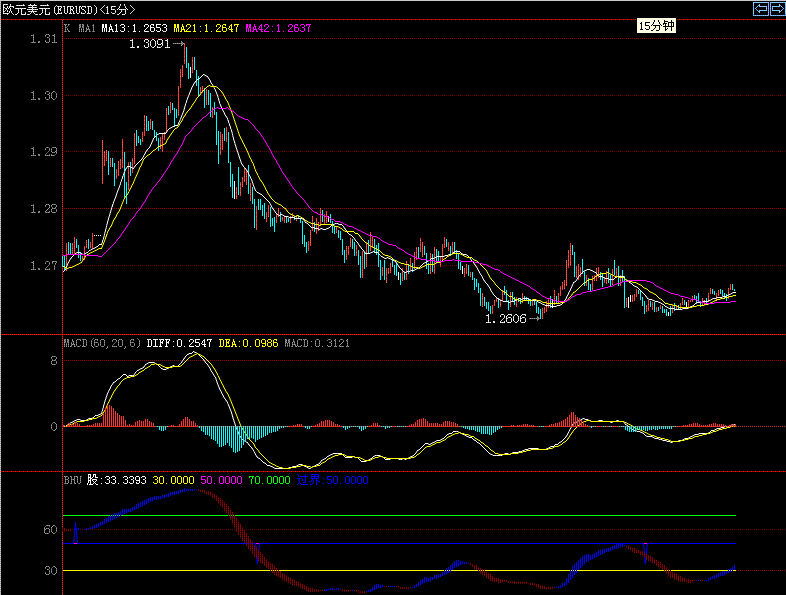Click the right arrow navigation button

point(776,9)
